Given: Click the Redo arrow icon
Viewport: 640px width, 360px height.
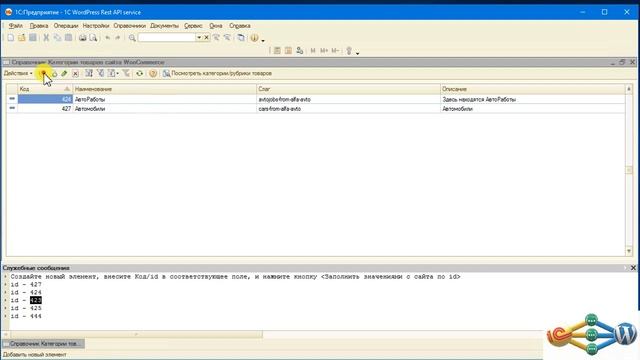Looking at the screenshot, I should (x=118, y=38).
